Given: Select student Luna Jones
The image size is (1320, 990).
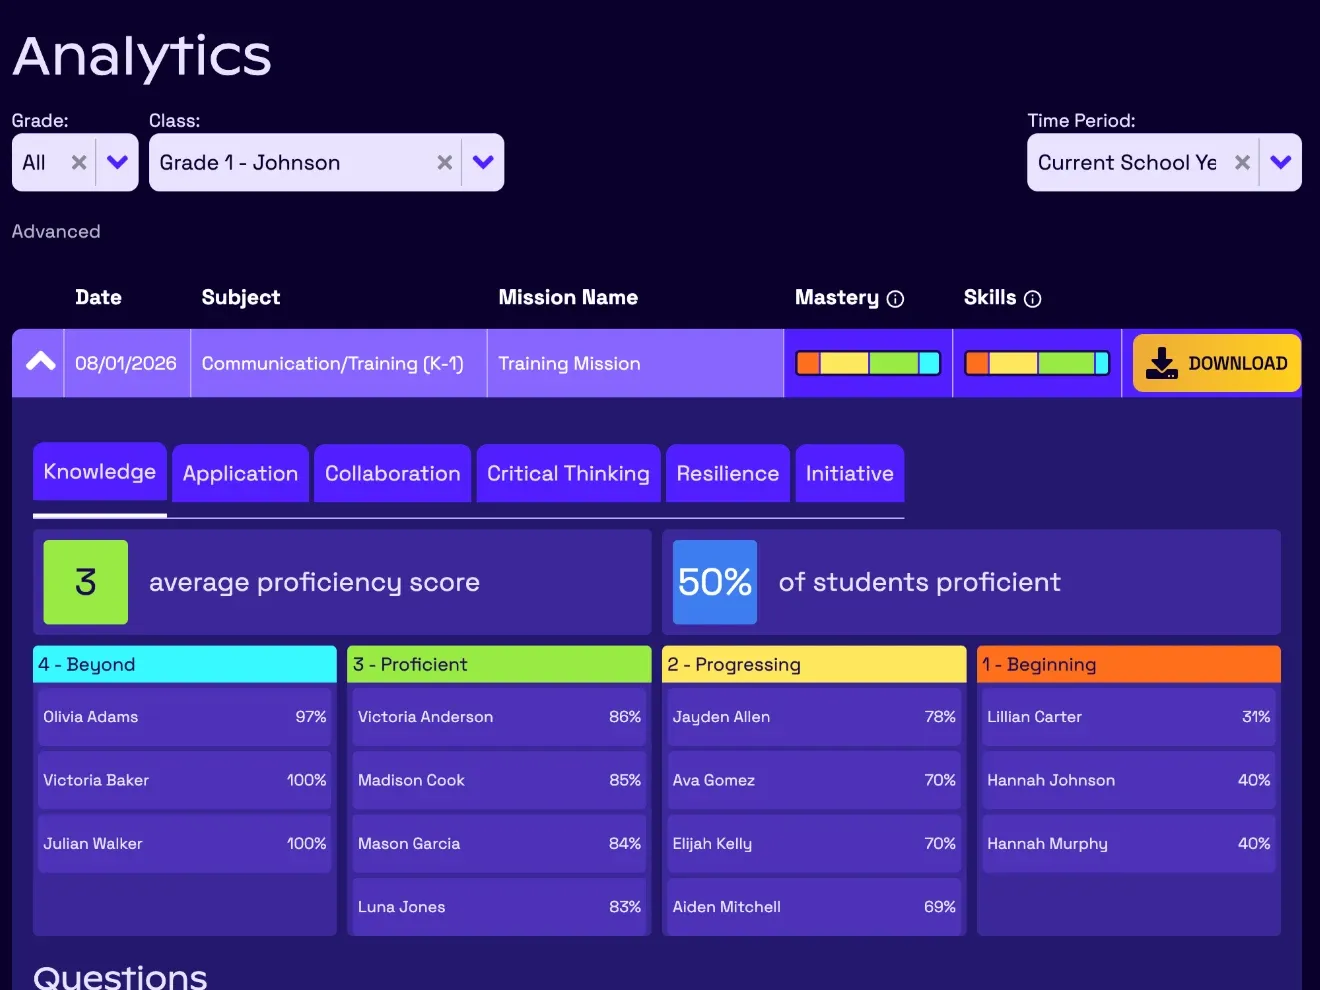Looking at the screenshot, I should tap(499, 907).
